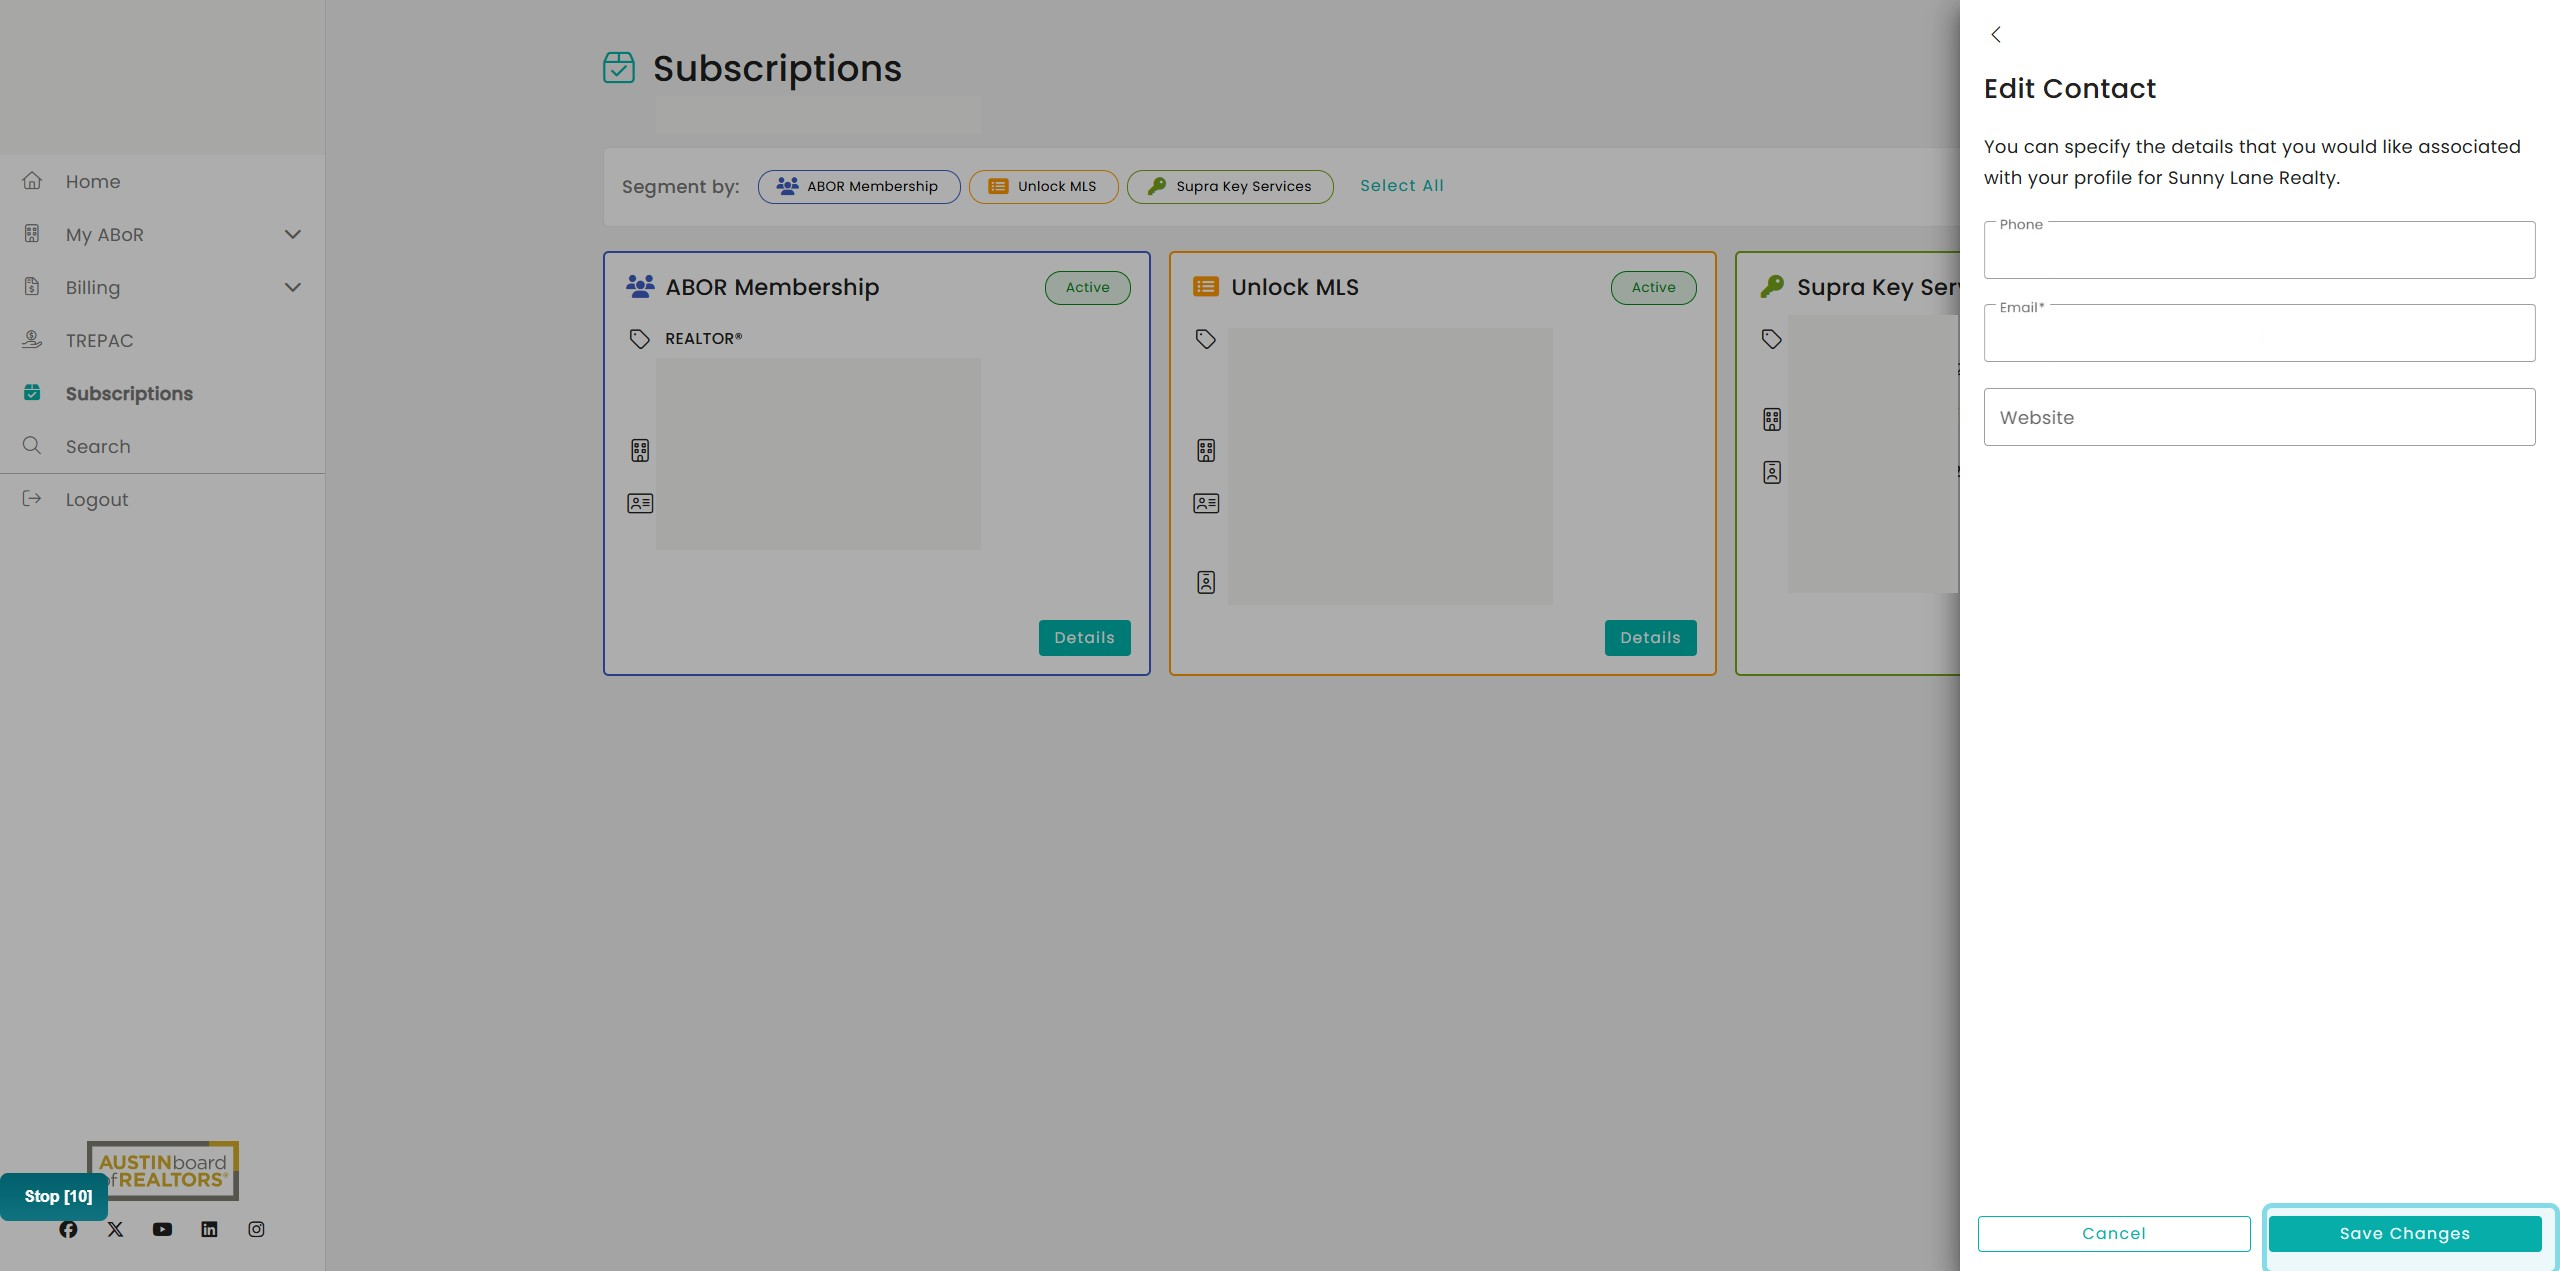This screenshot has width=2560, height=1271.
Task: Open the LinkedIn social icon
Action: point(209,1229)
